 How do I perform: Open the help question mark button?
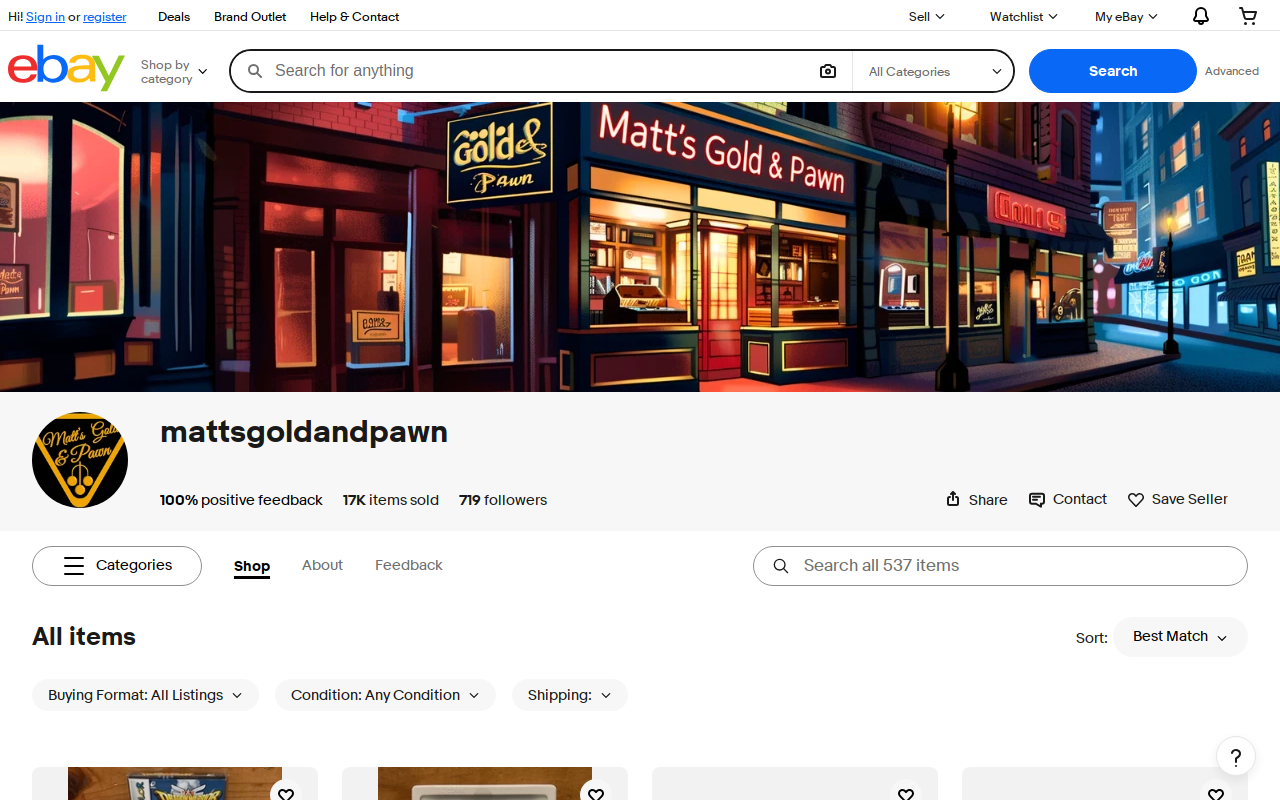click(x=1236, y=757)
